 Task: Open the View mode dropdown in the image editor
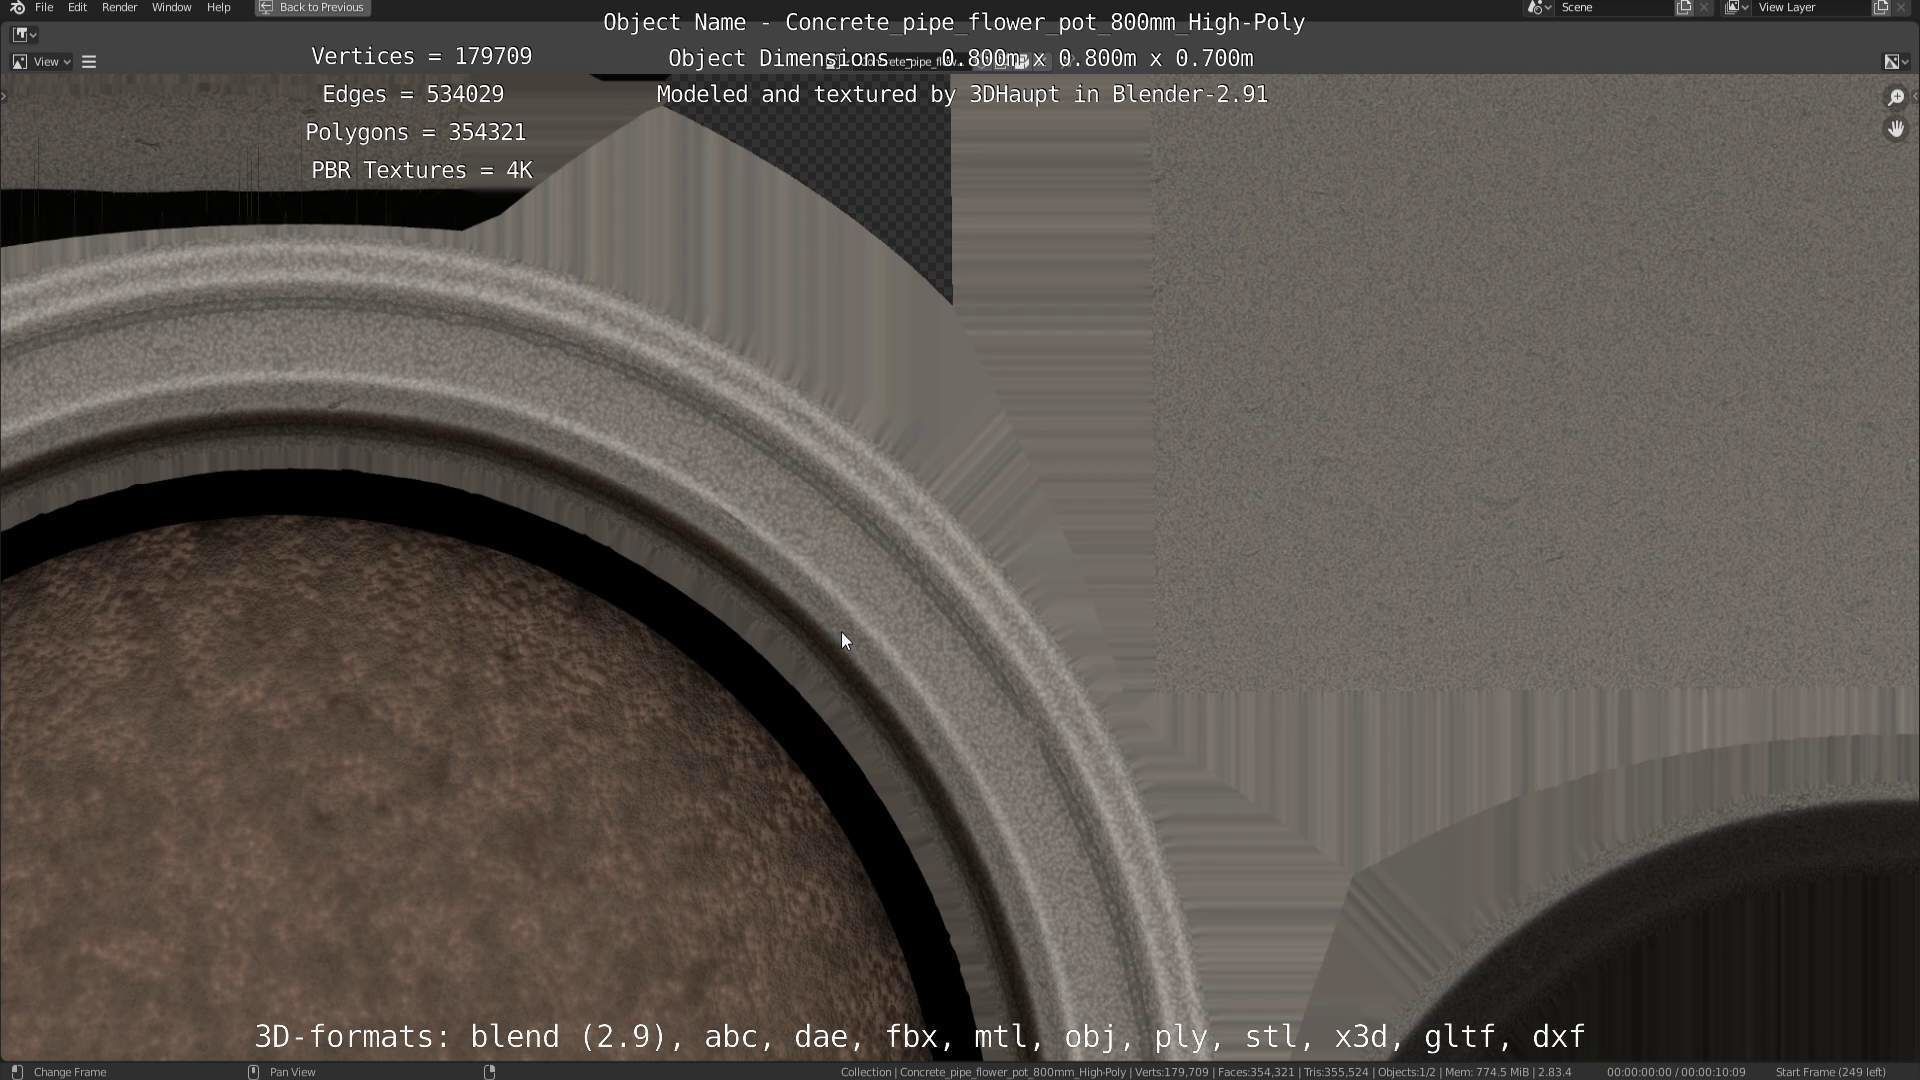coord(41,62)
